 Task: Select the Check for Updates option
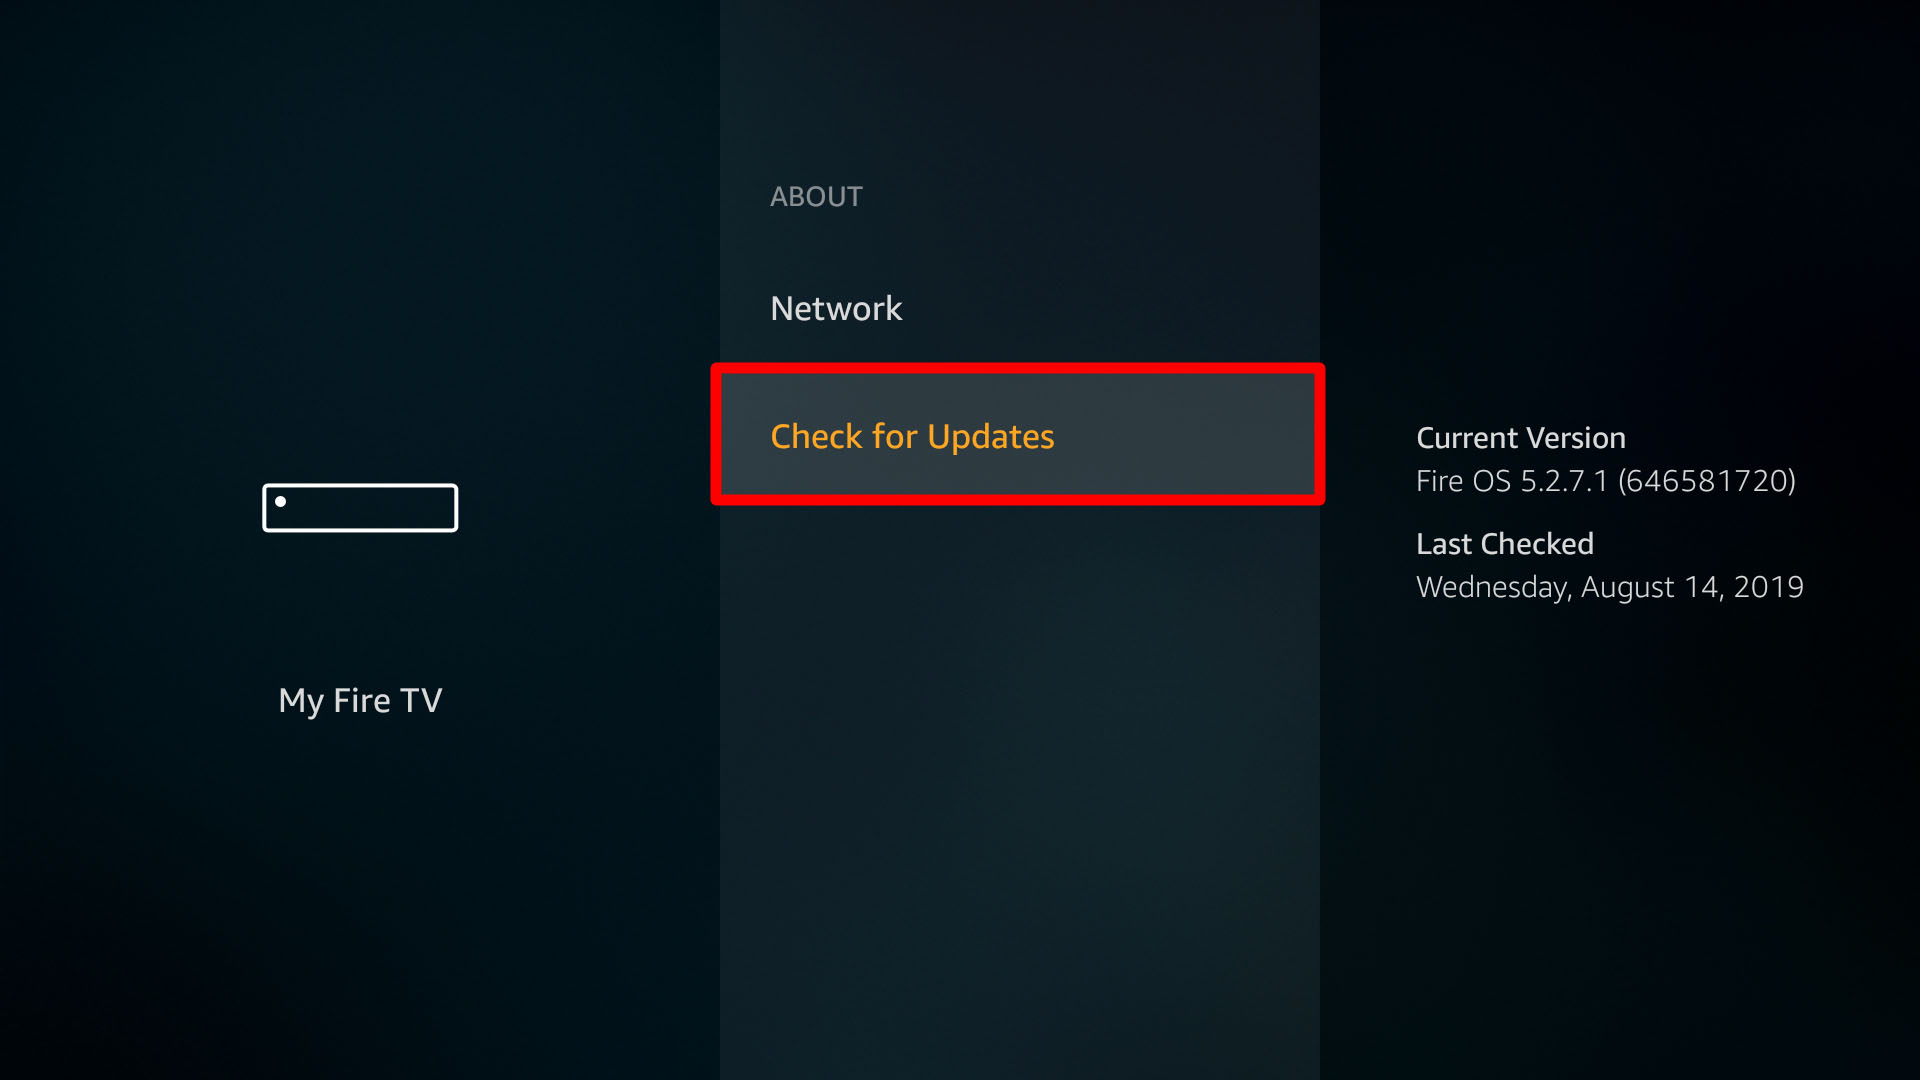[1018, 435]
